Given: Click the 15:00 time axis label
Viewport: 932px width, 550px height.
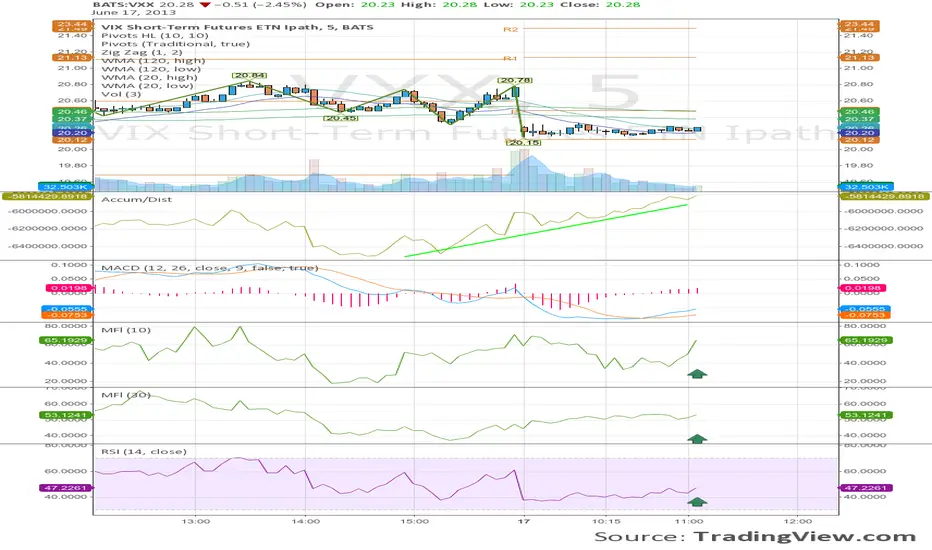Looking at the screenshot, I should click(414, 521).
